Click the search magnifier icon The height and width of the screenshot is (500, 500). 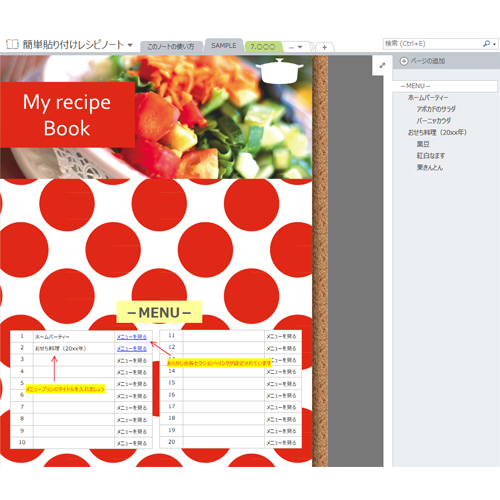pyautogui.click(x=486, y=44)
